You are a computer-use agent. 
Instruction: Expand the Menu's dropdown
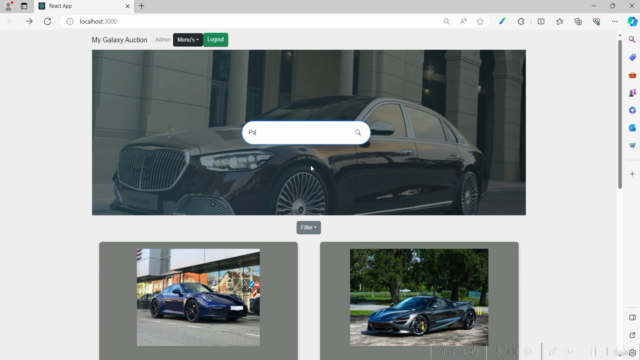point(188,40)
